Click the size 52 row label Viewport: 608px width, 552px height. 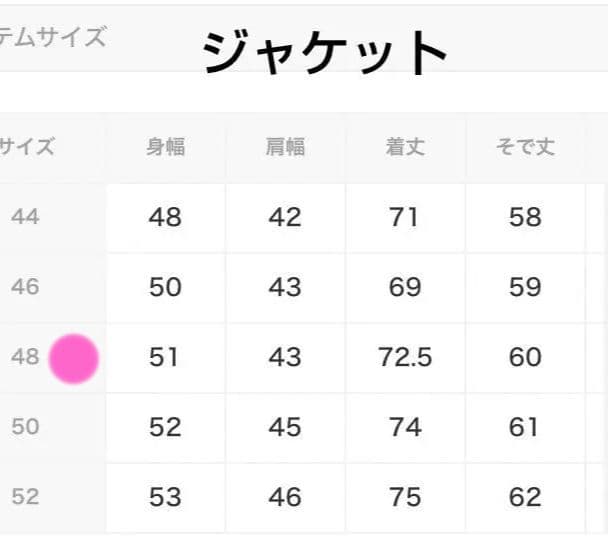[25, 497]
